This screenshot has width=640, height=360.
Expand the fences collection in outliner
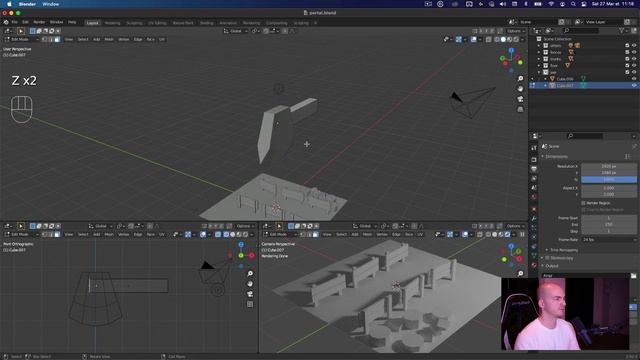[539, 52]
